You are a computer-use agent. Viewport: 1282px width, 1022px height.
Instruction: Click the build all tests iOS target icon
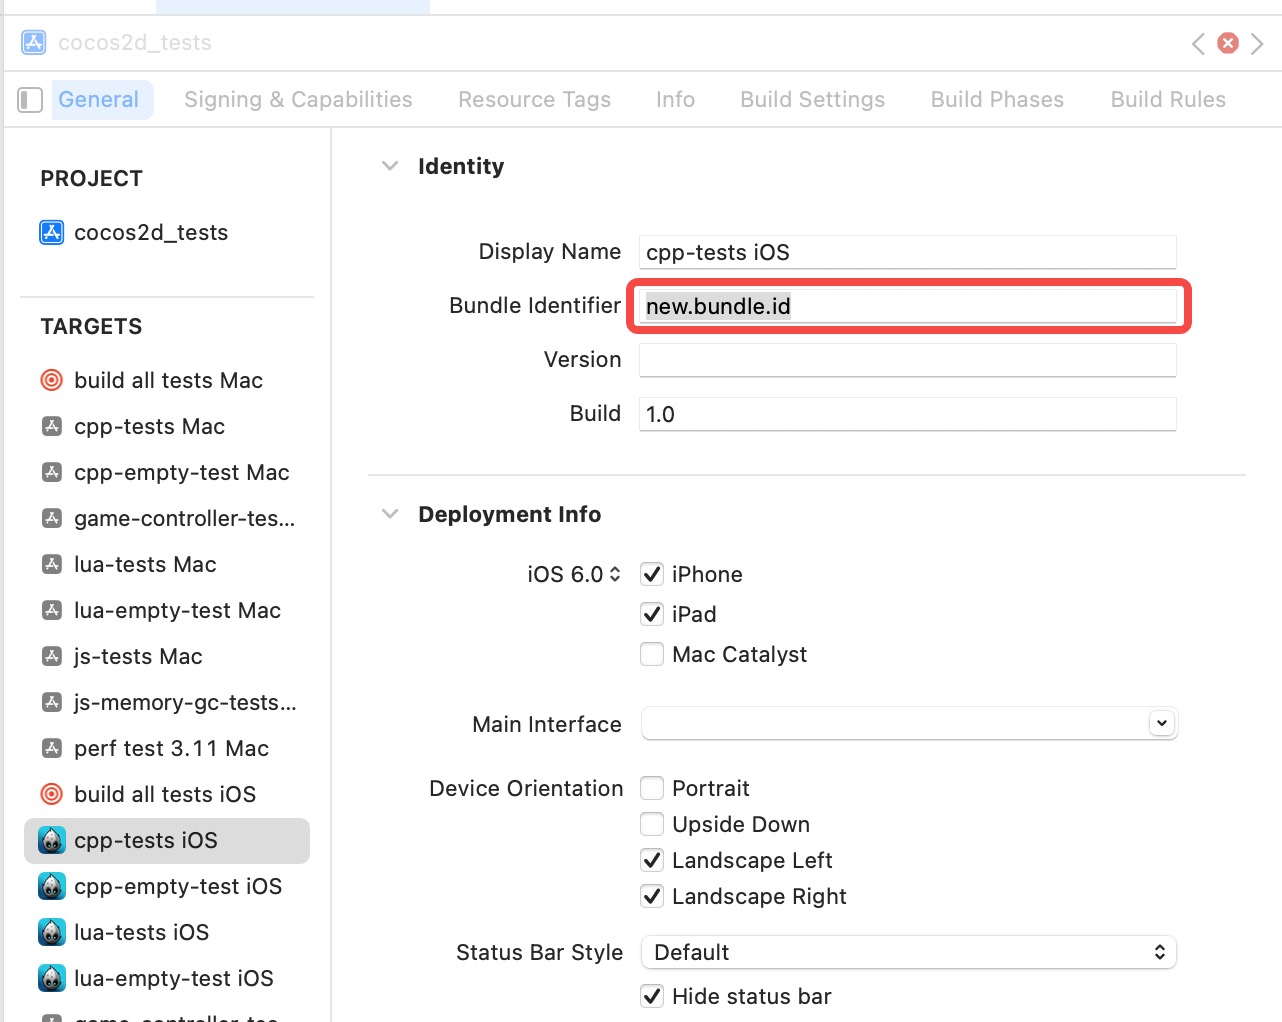point(51,794)
